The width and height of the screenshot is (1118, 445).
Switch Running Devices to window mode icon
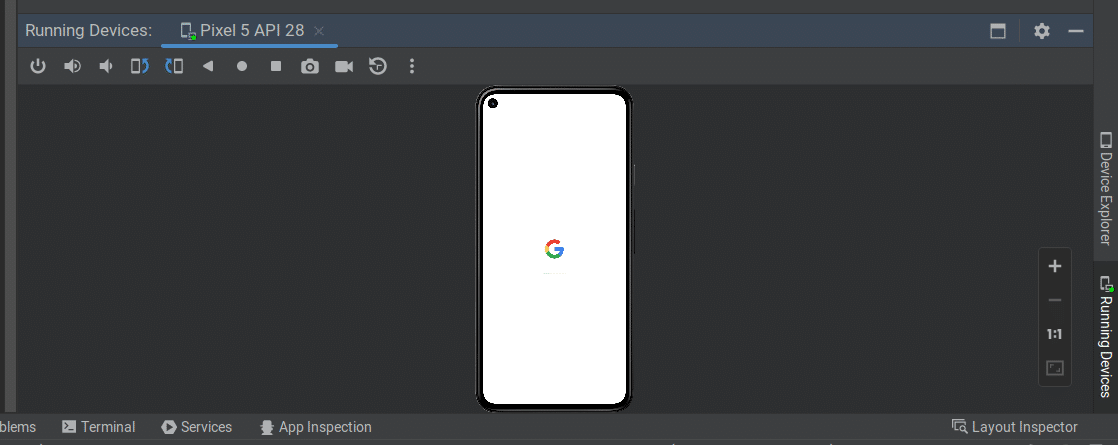(998, 31)
